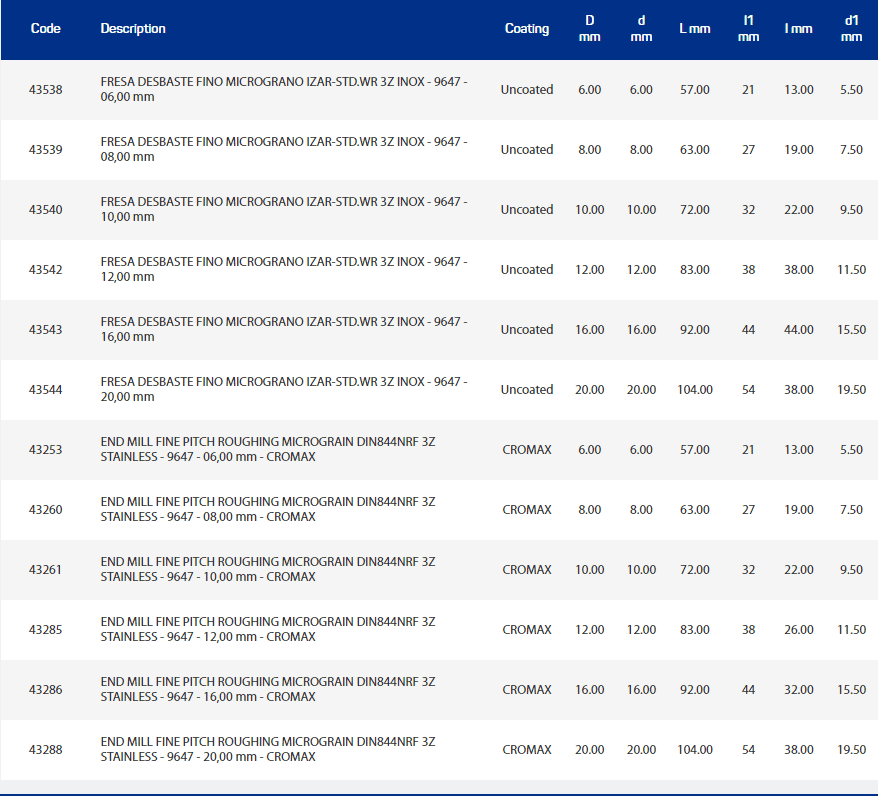Click the 20,00 mm CROMAX END MILL description
Viewport: 878px width, 796px height.
(268, 750)
